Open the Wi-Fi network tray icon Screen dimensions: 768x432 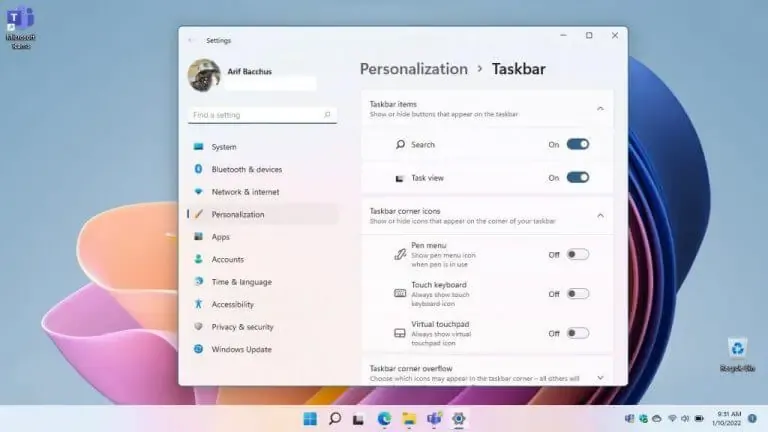click(x=672, y=419)
